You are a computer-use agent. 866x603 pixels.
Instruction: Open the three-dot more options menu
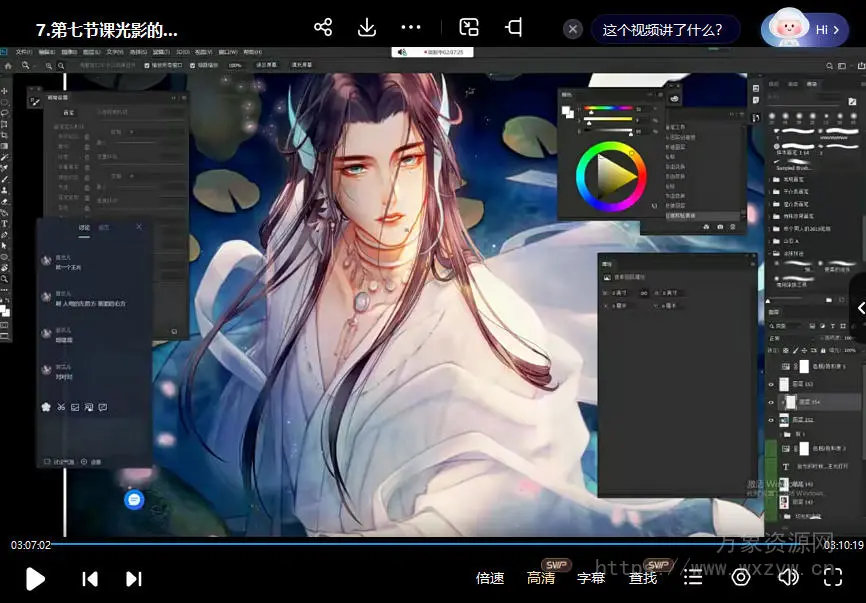(x=411, y=27)
